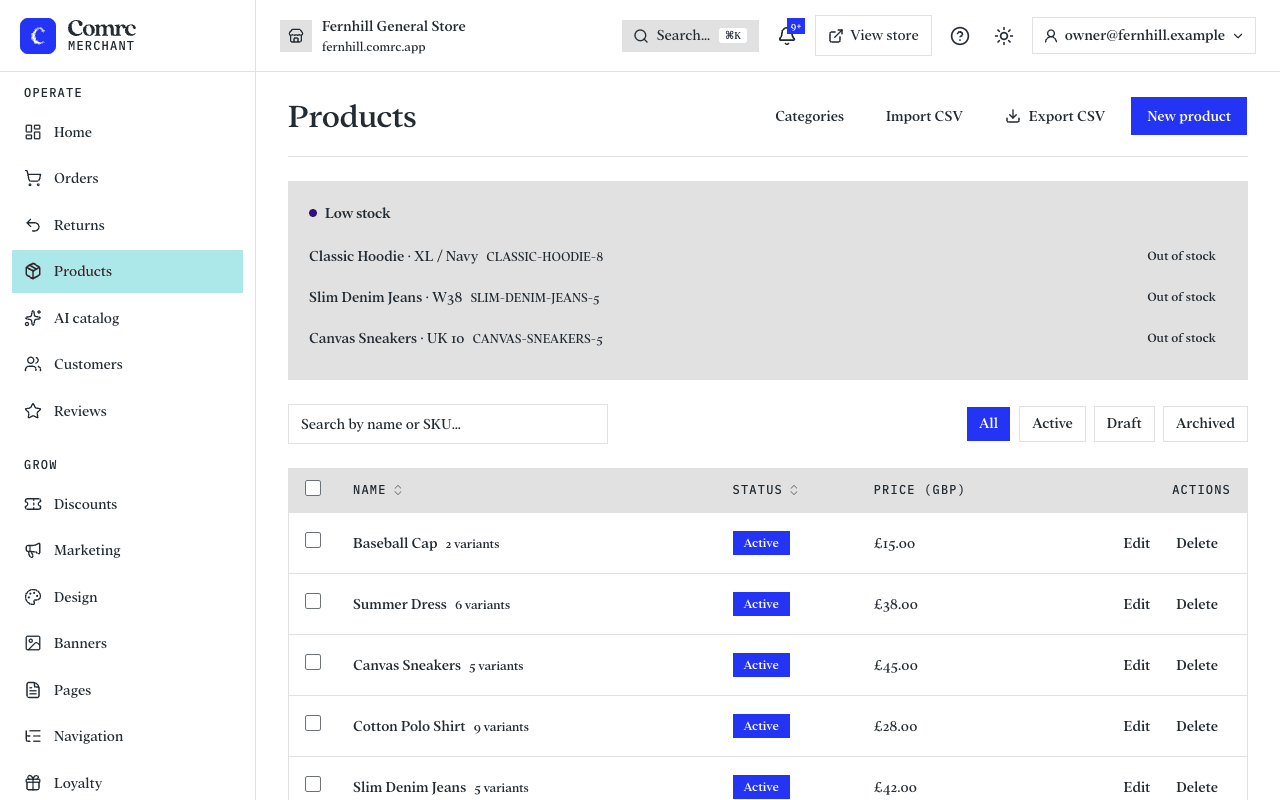Edit the Baseball Cap product
1280x800 pixels.
(1136, 543)
